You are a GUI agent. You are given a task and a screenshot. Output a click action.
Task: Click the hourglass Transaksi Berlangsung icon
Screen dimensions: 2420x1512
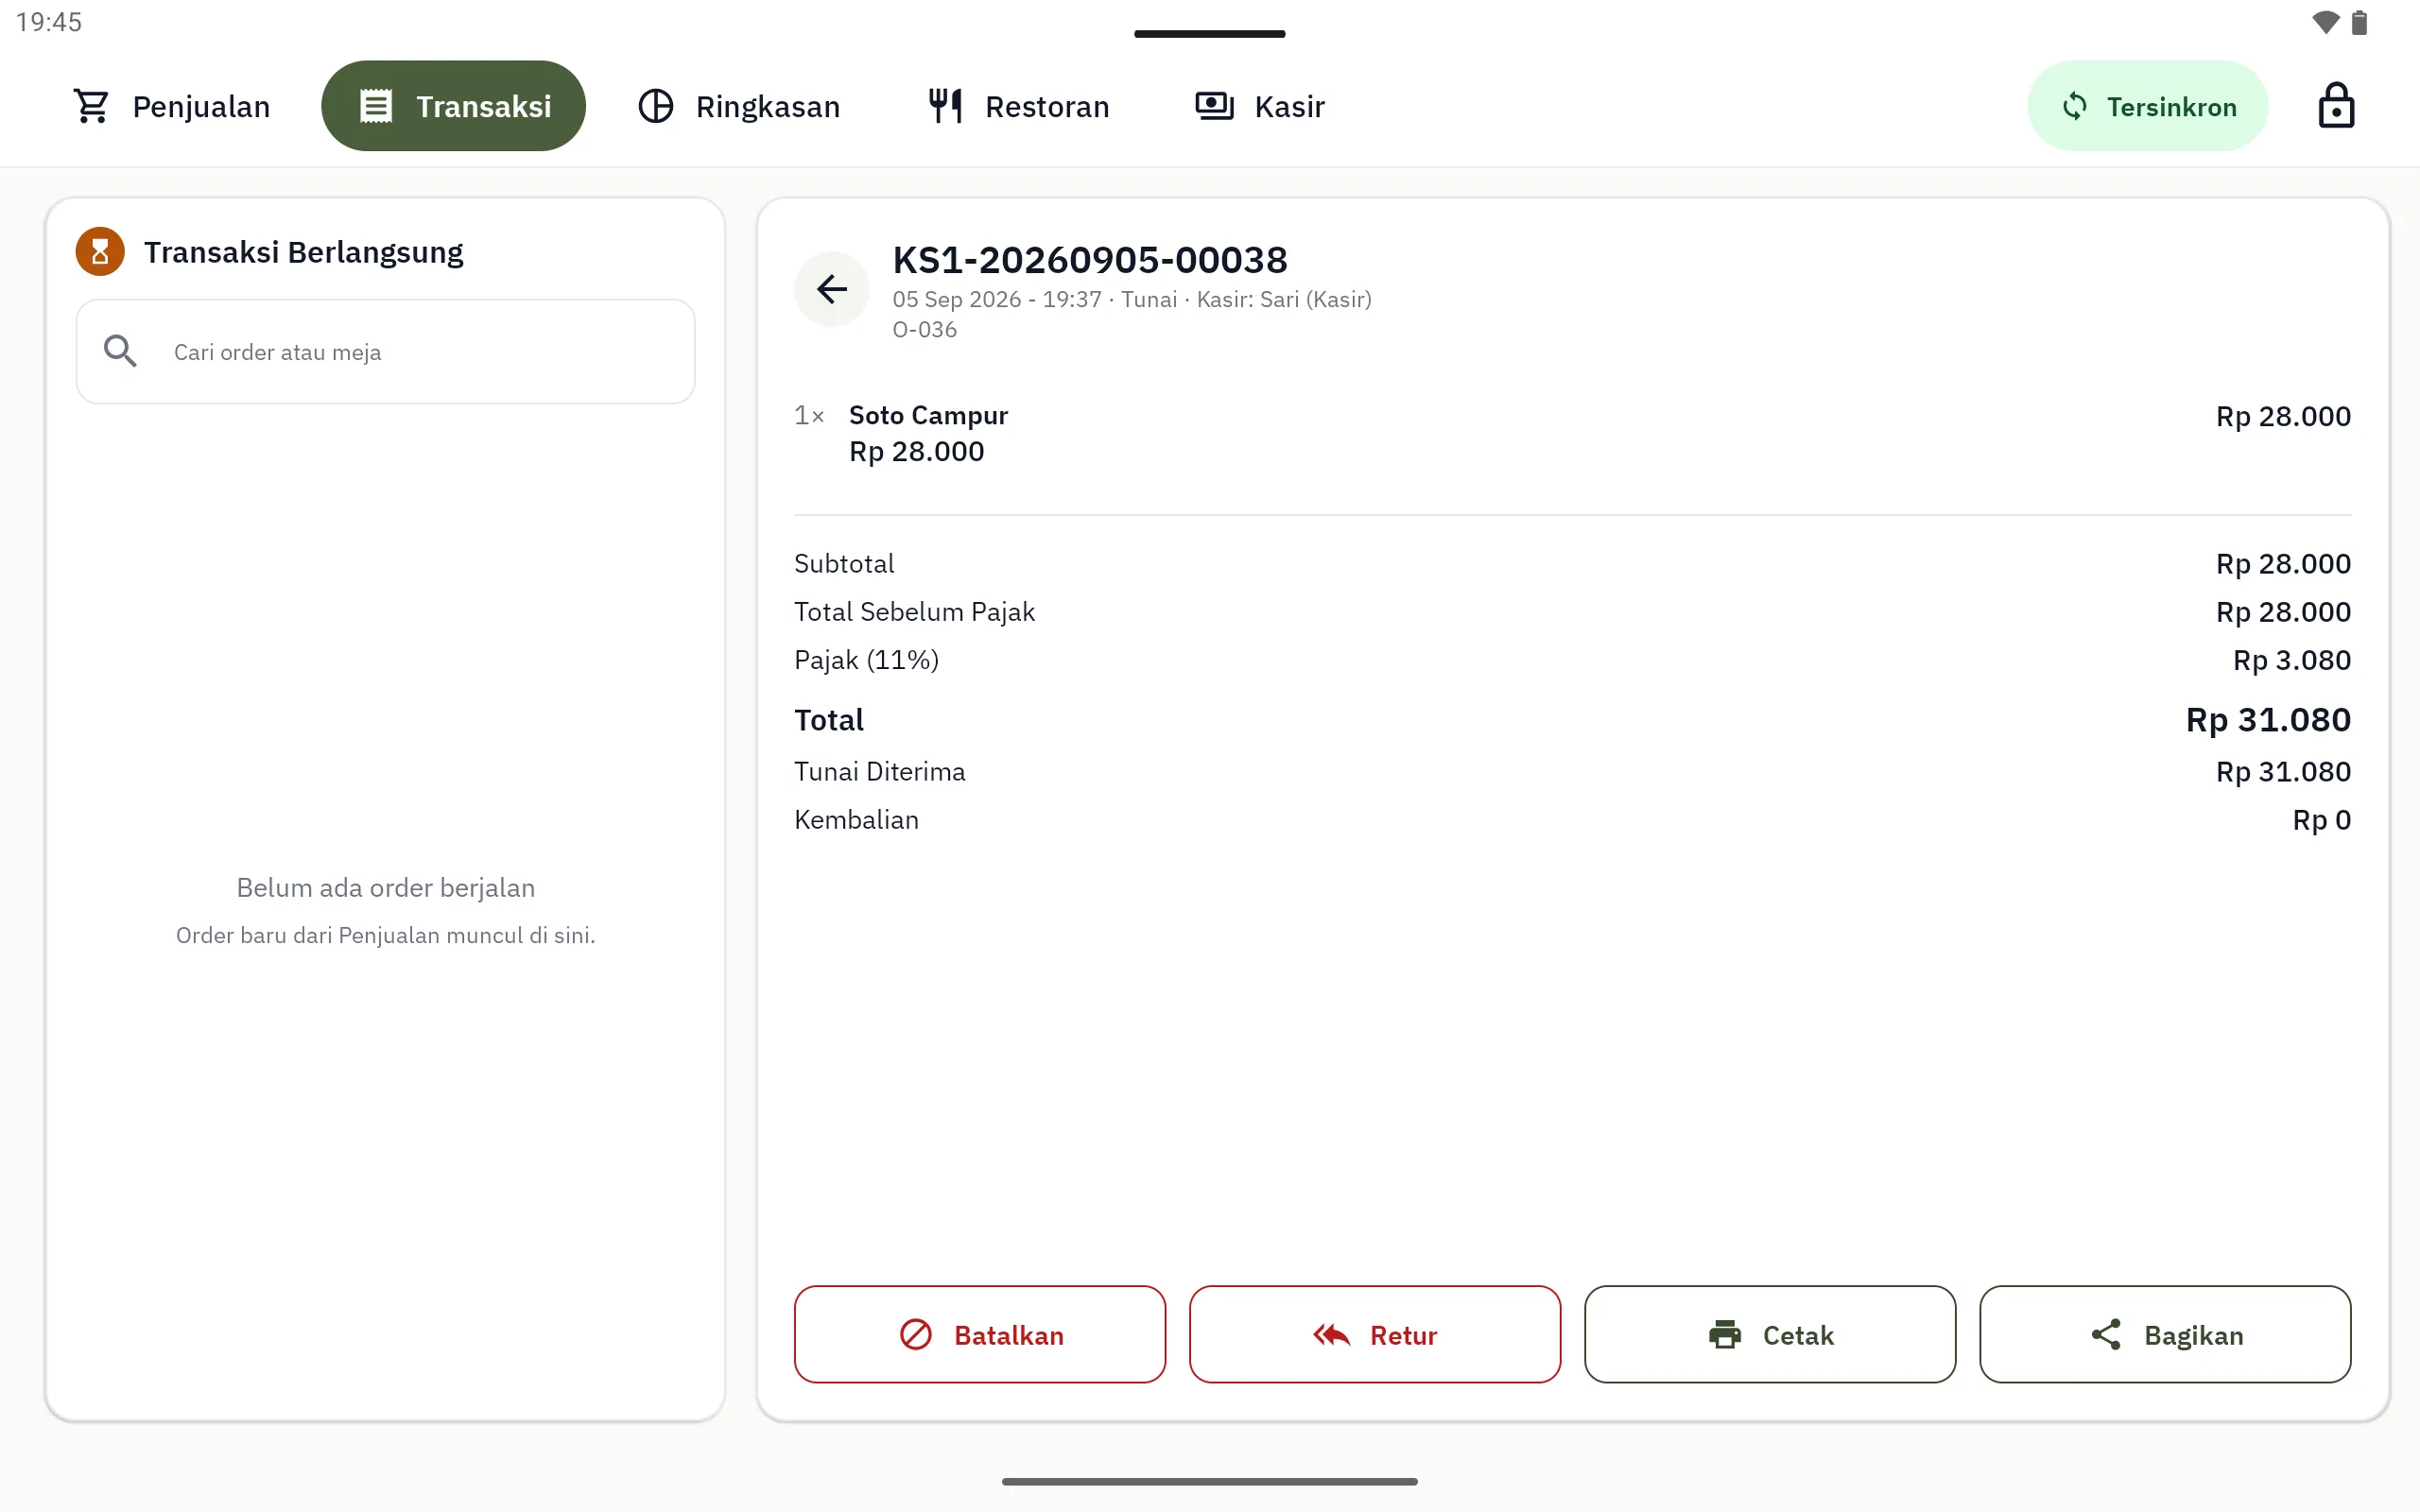(100, 251)
